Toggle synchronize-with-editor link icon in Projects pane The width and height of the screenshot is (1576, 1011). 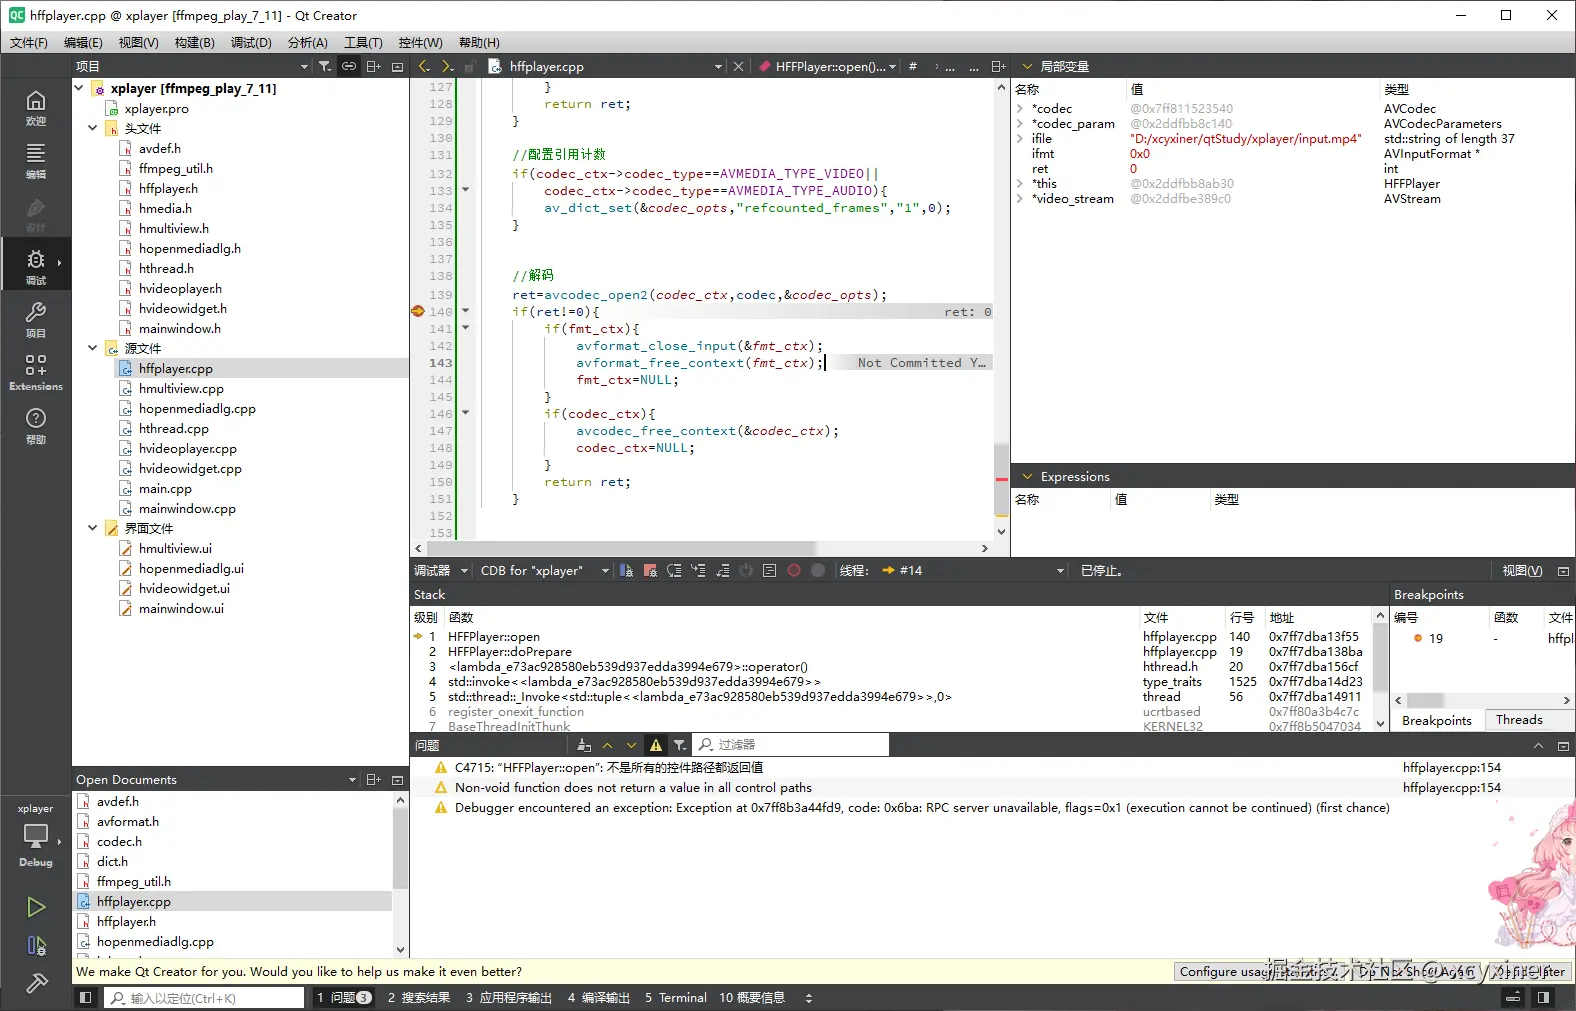[x=349, y=67]
